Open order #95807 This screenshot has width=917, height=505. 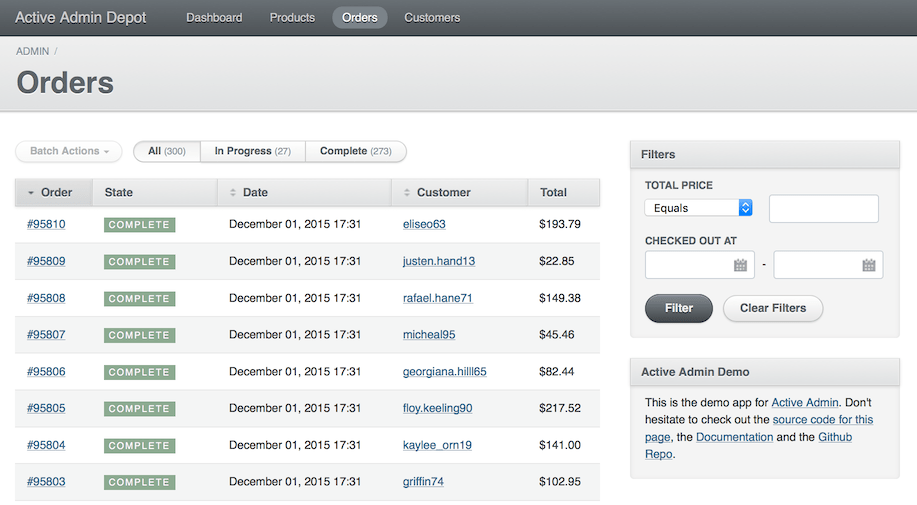click(x=46, y=335)
